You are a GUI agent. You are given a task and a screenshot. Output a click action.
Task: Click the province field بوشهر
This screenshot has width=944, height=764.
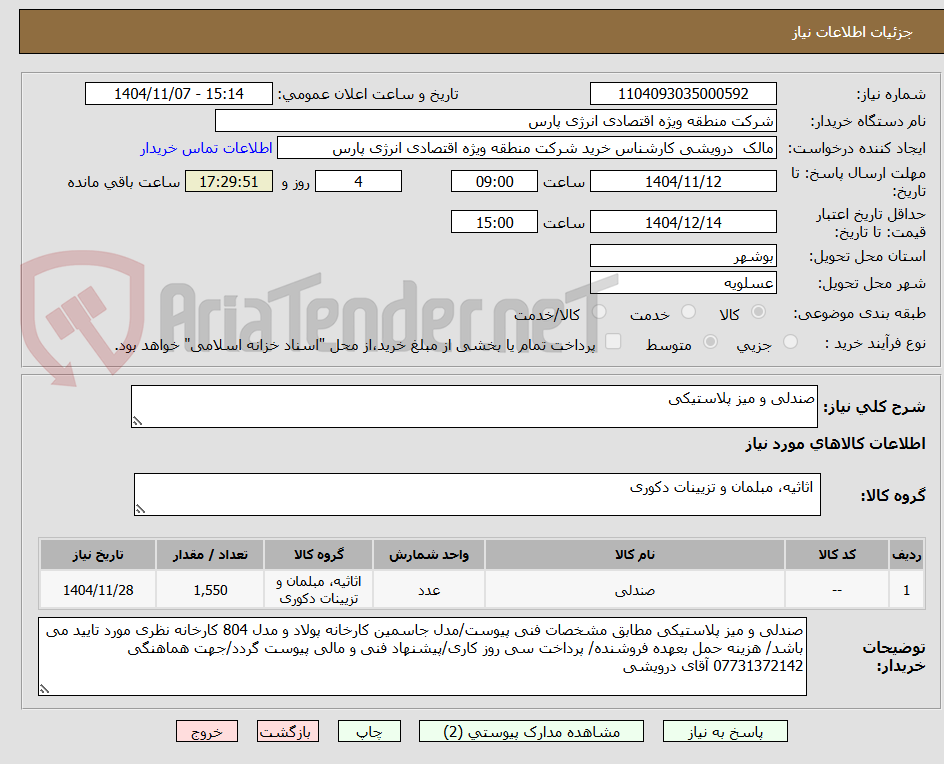[683, 256]
